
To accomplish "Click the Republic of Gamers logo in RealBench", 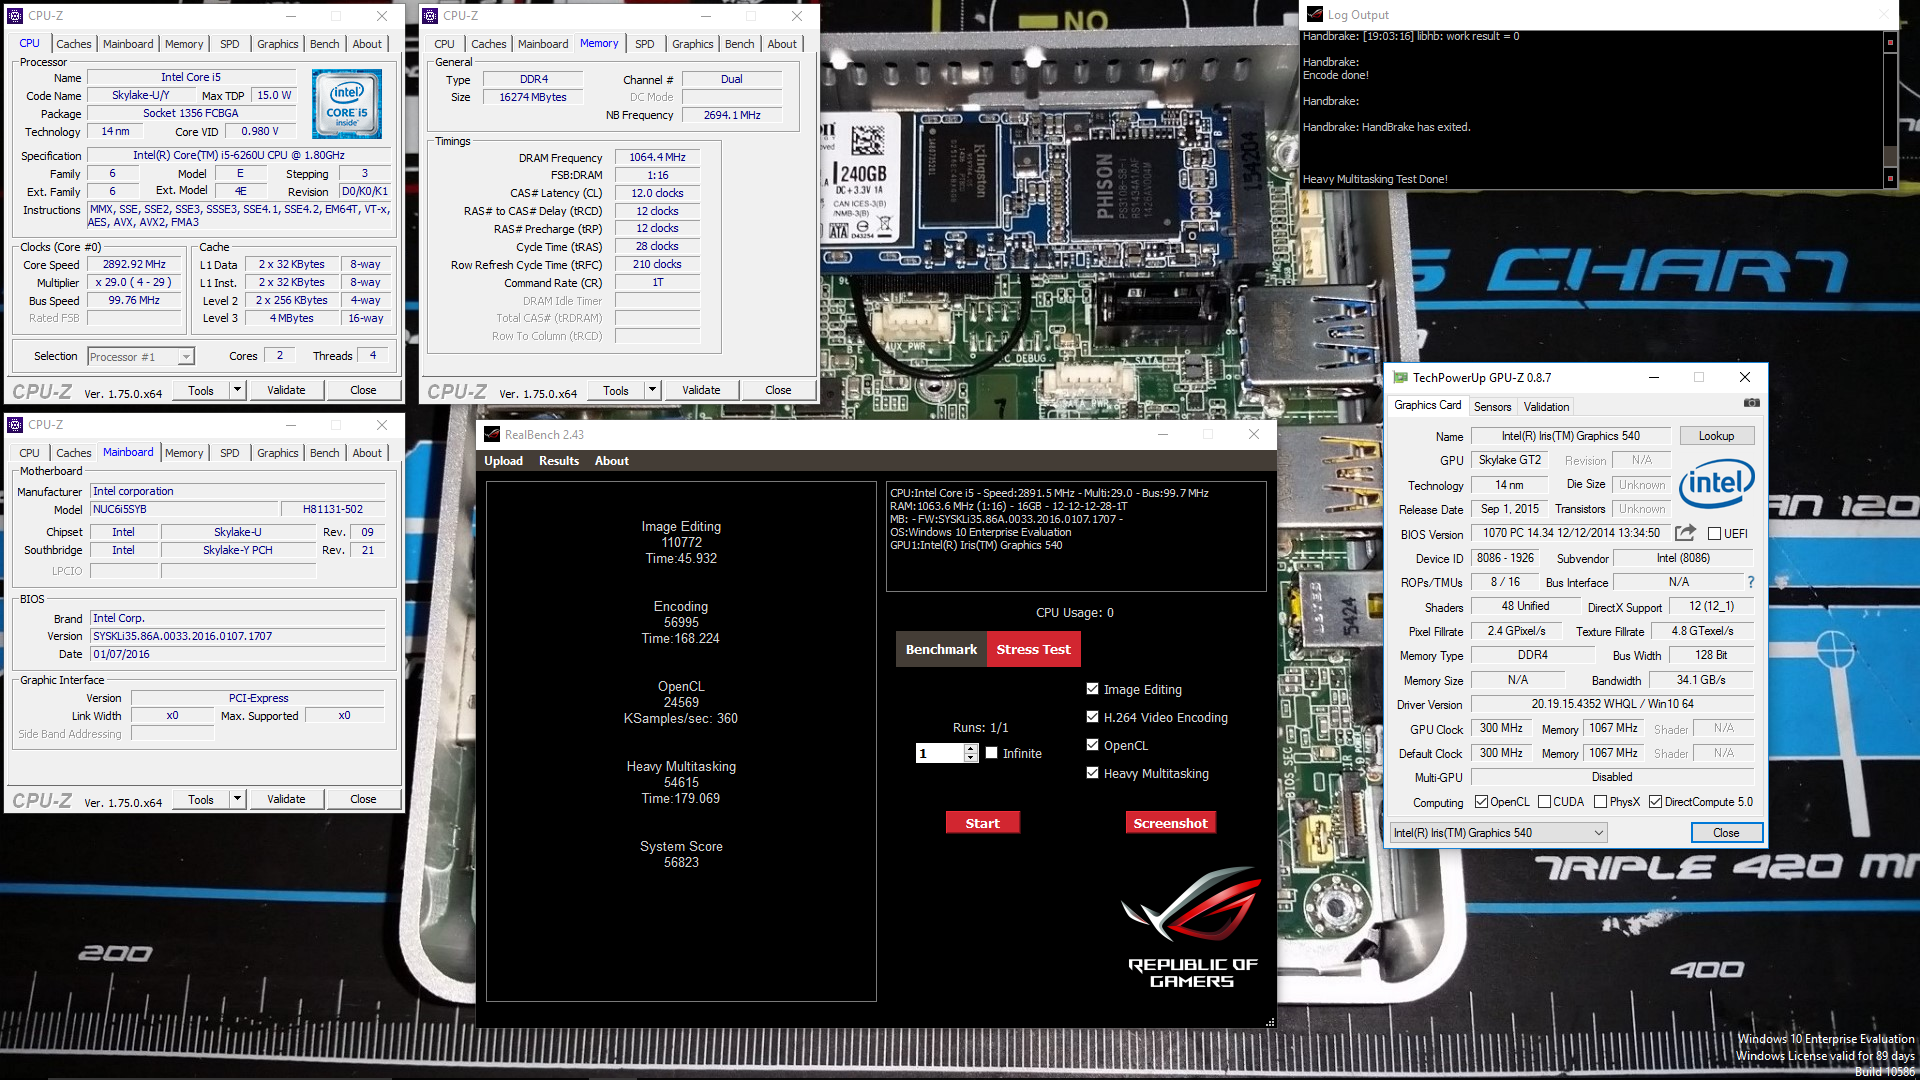I will [x=1193, y=928].
